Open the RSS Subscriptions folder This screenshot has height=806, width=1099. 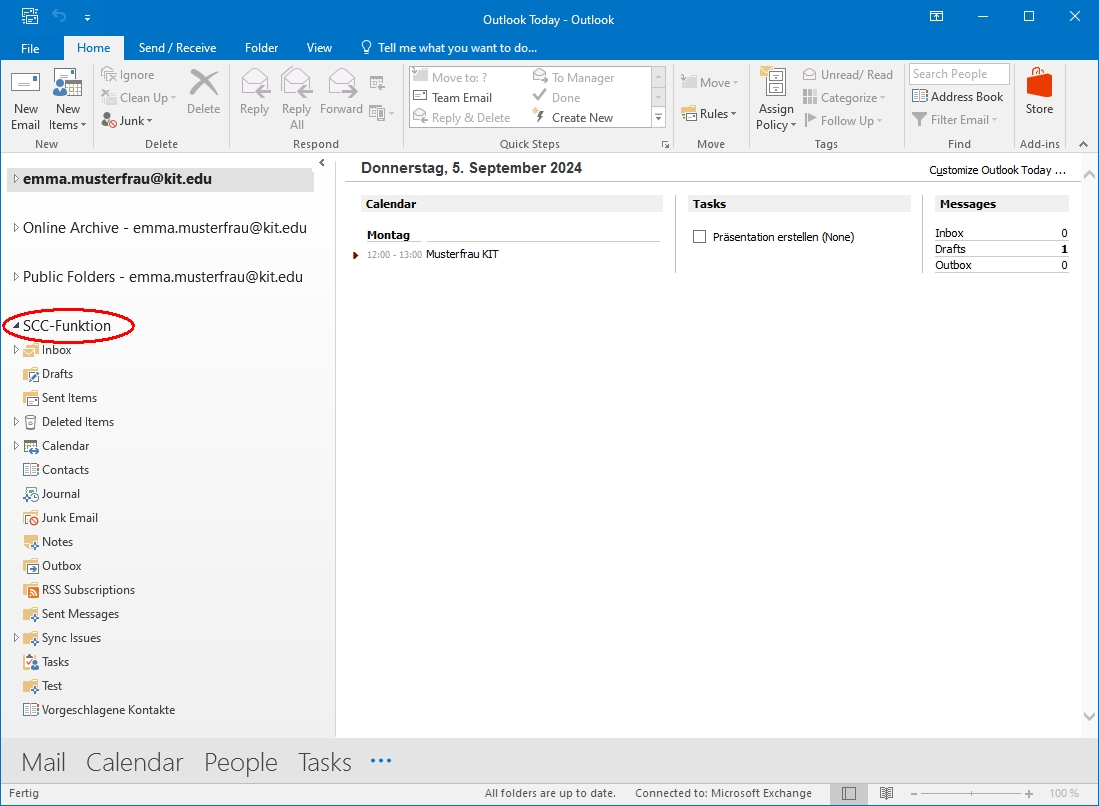pos(79,590)
